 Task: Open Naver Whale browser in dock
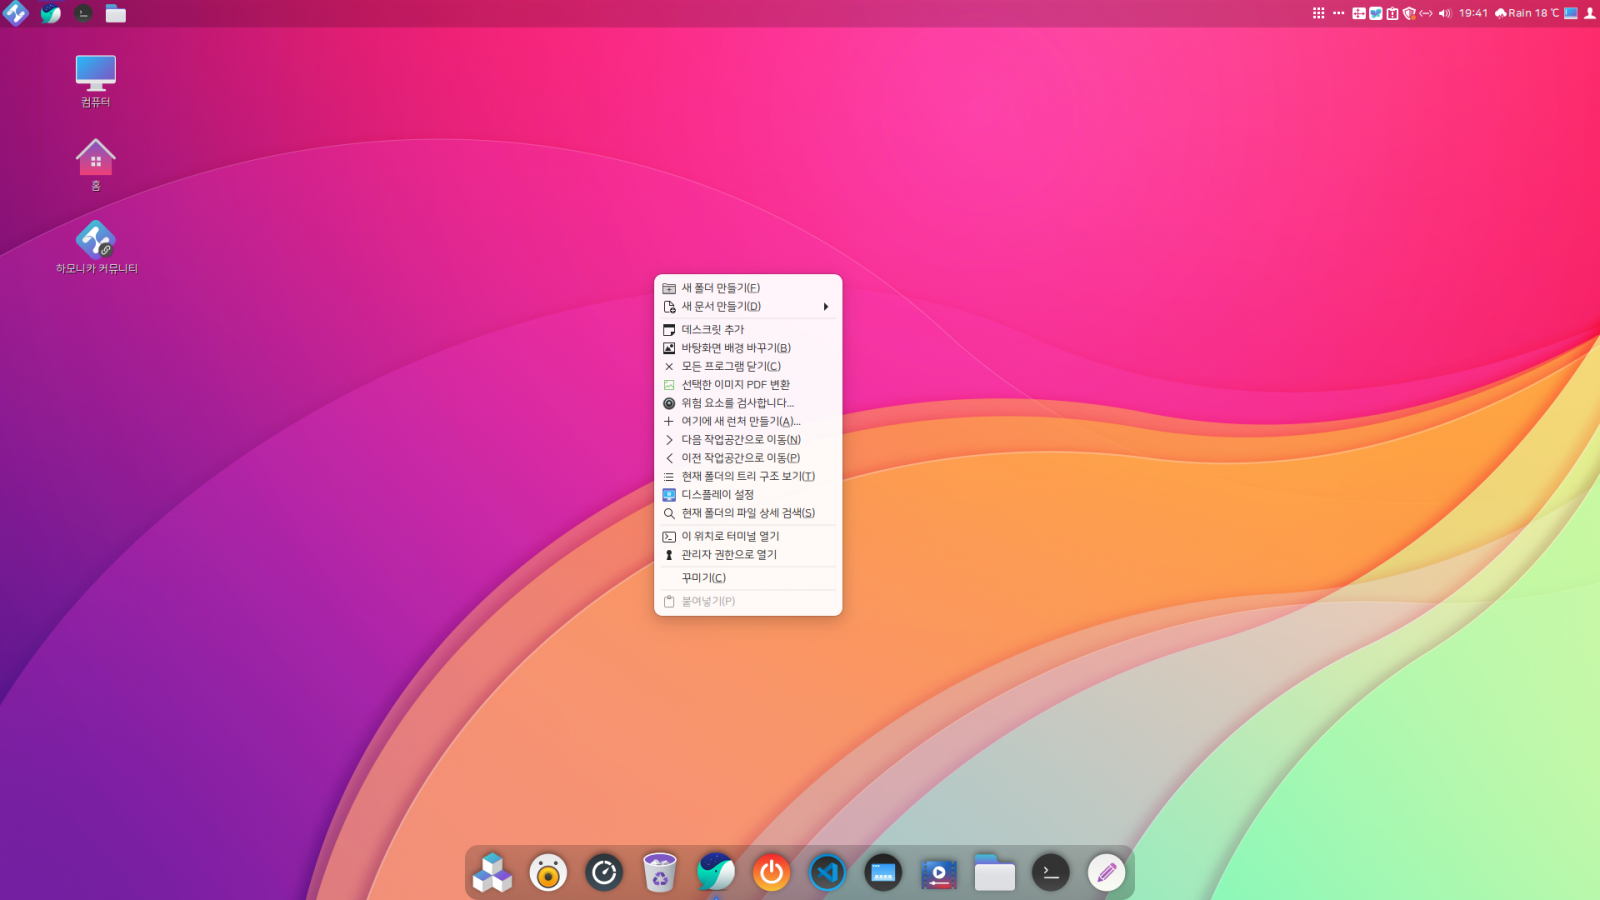point(715,873)
